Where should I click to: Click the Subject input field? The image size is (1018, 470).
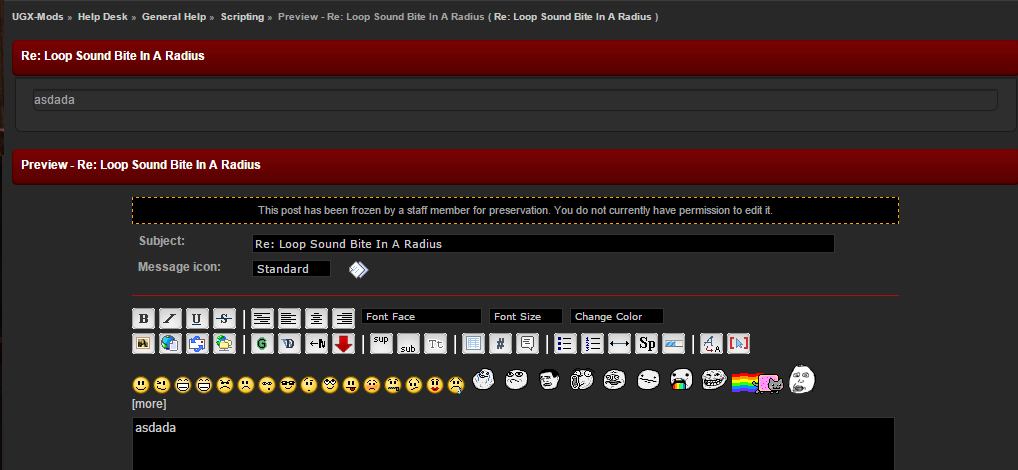[543, 243]
